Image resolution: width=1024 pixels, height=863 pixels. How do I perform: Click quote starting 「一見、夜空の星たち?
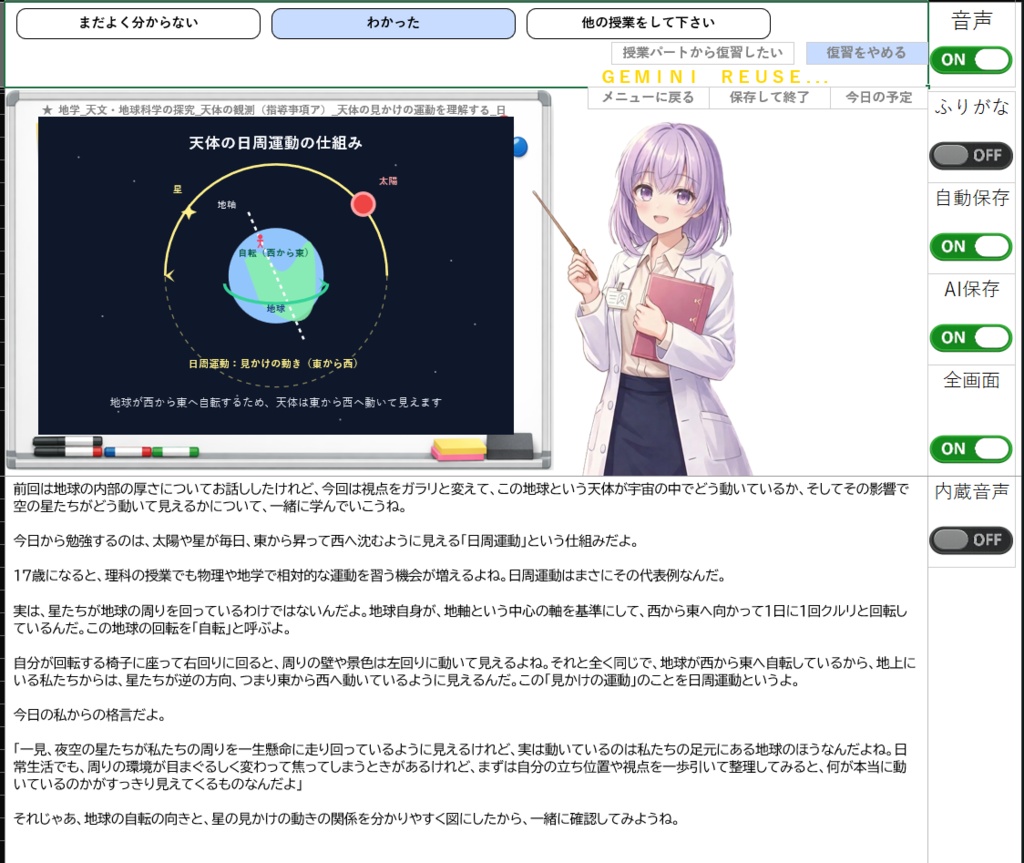[x=460, y=766]
